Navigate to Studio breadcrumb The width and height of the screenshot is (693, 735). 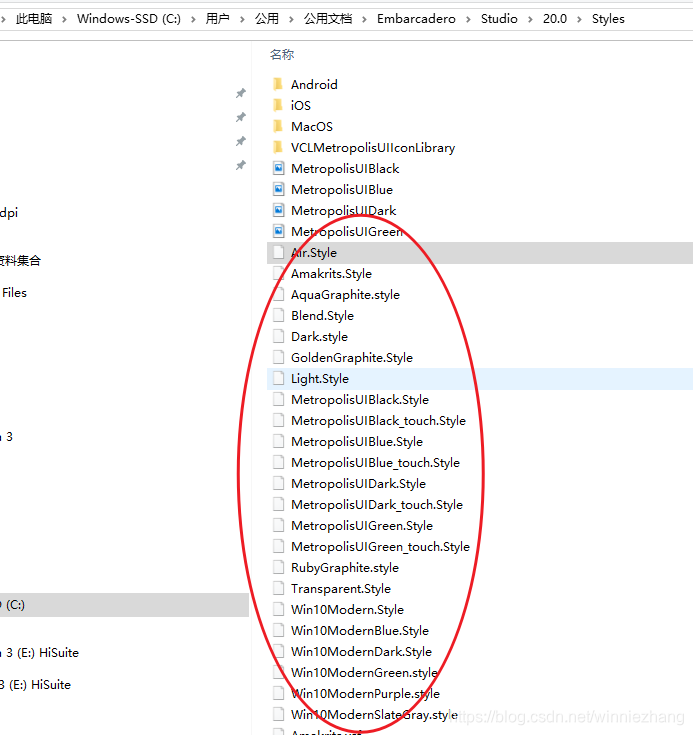[499, 19]
